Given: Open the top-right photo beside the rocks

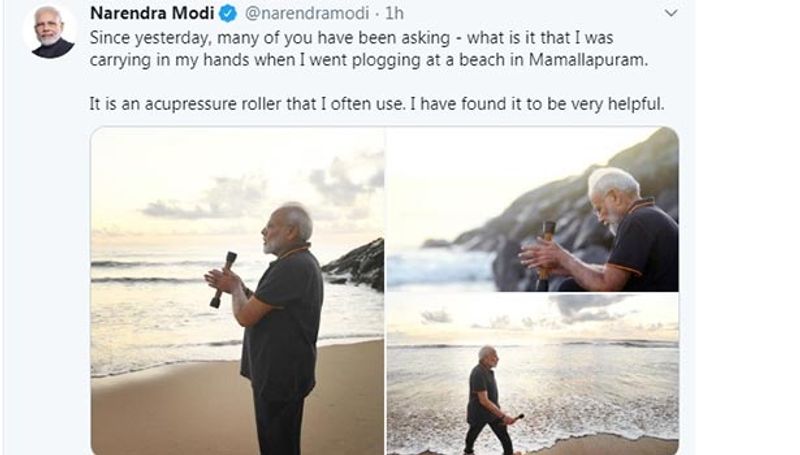Looking at the screenshot, I should click(532, 208).
